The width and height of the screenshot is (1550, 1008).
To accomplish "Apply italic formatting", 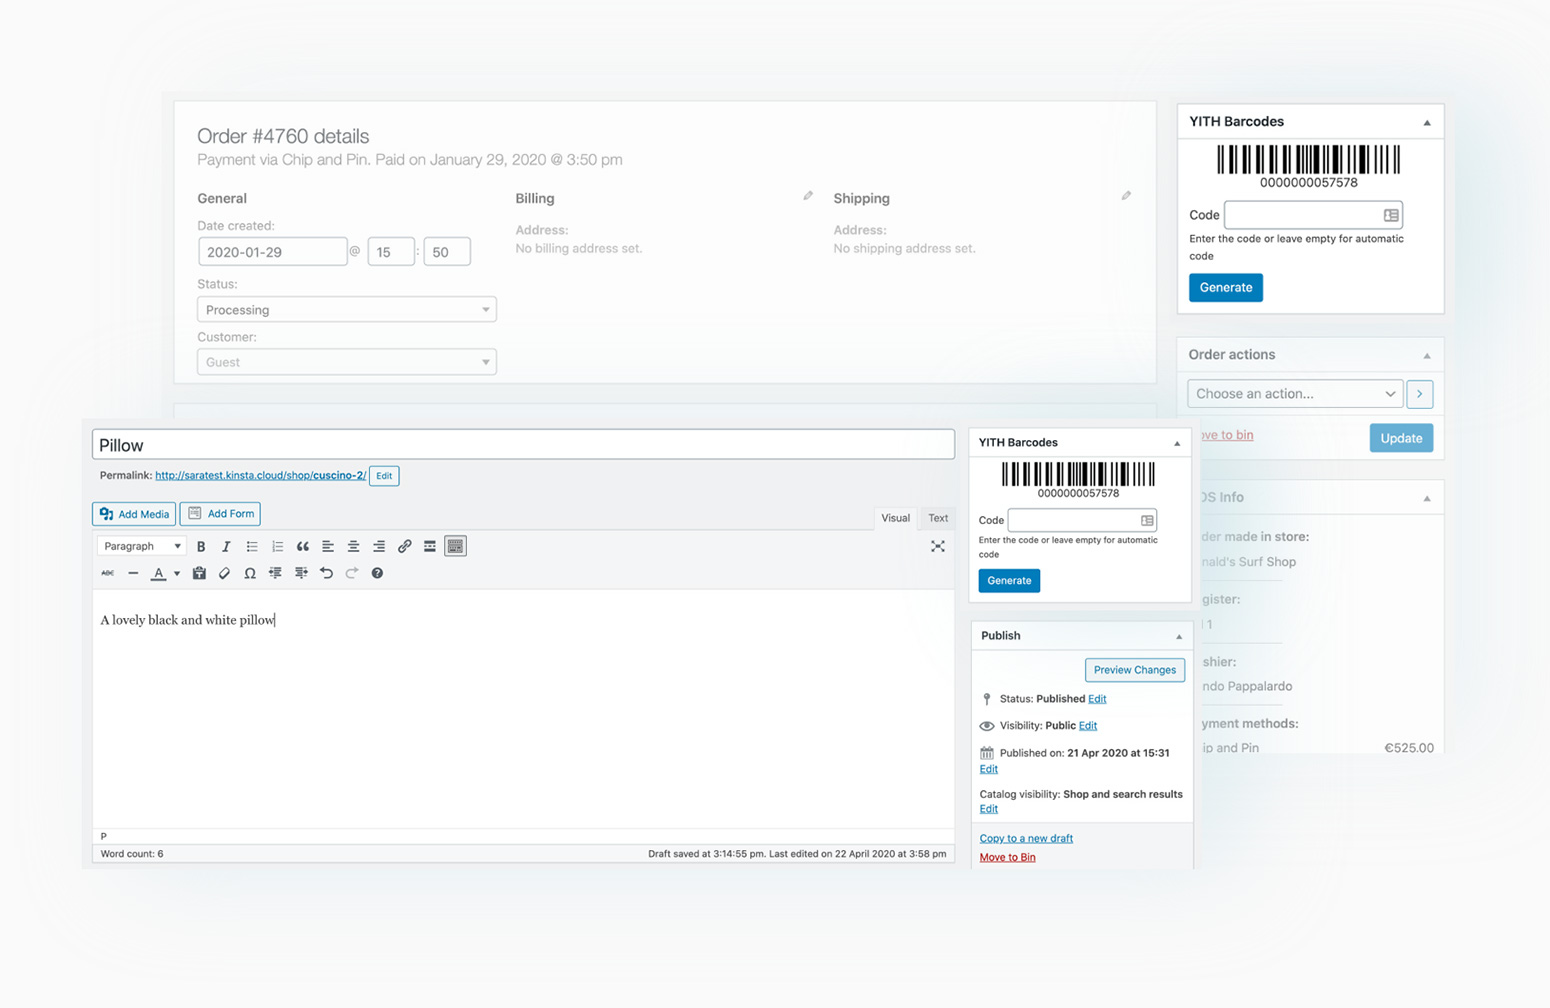I will click(x=225, y=546).
